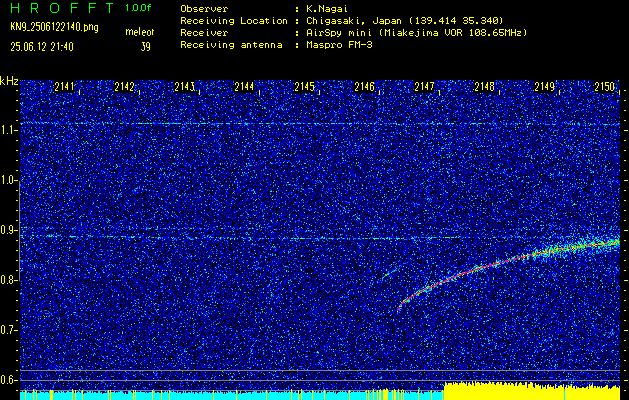The width and height of the screenshot is (629, 400).
Task: Click the Receiving antenna field label
Action: coord(231,45)
